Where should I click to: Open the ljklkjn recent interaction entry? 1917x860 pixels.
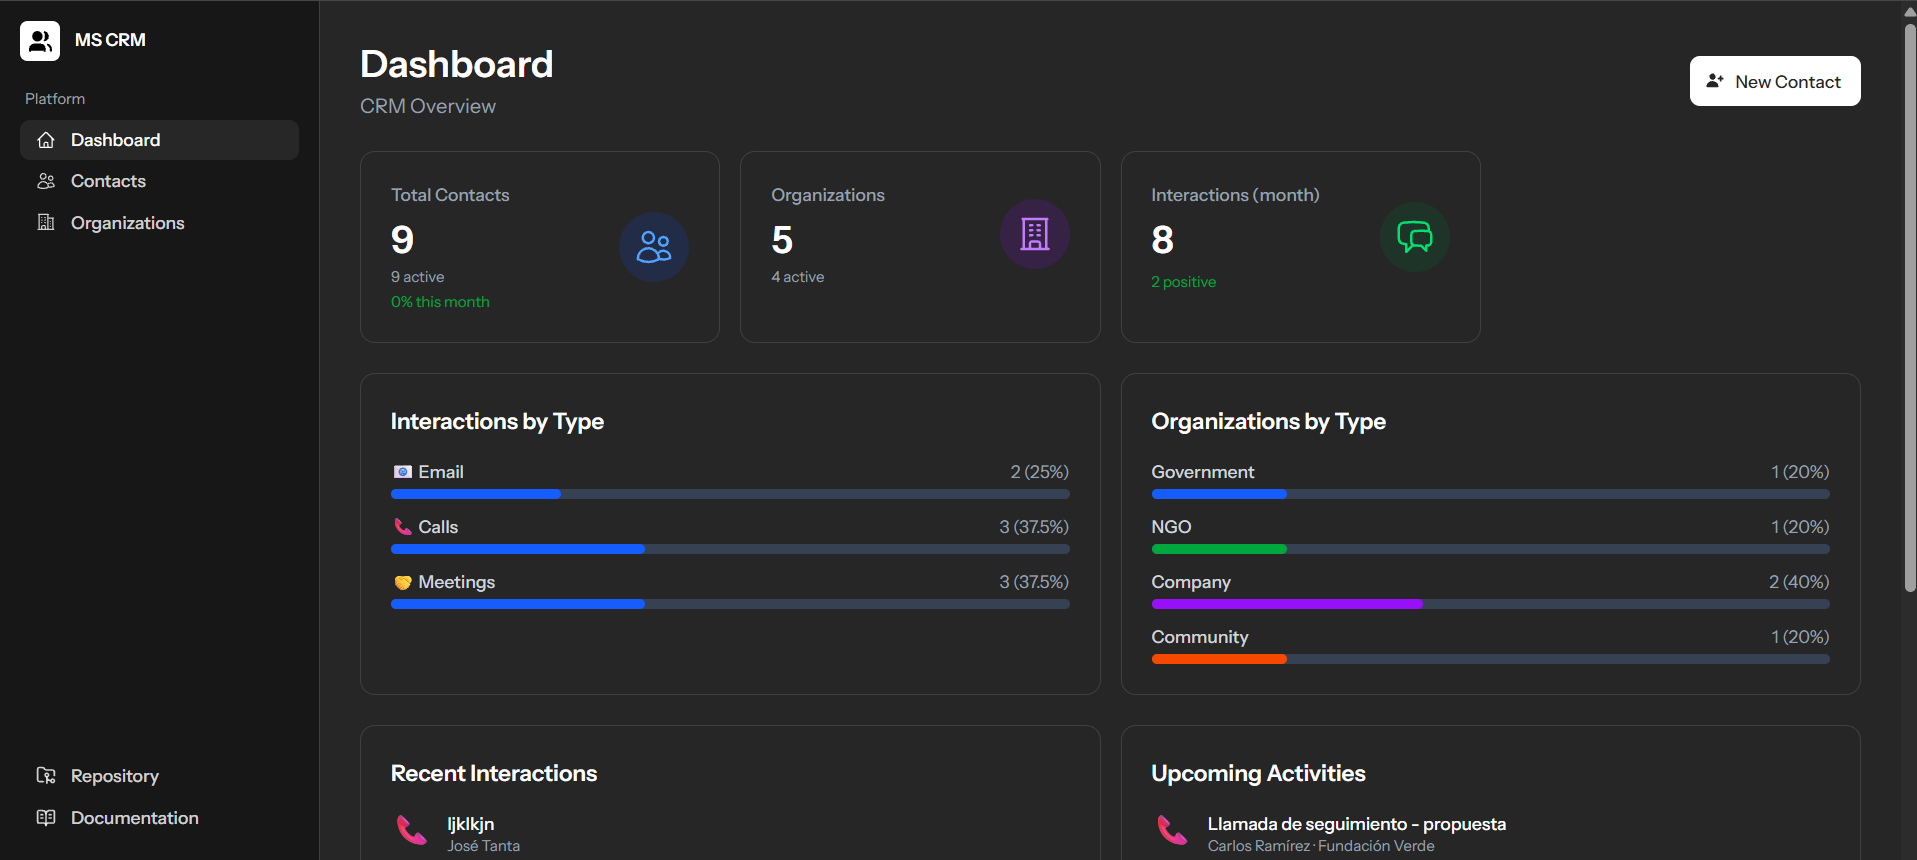(x=470, y=824)
